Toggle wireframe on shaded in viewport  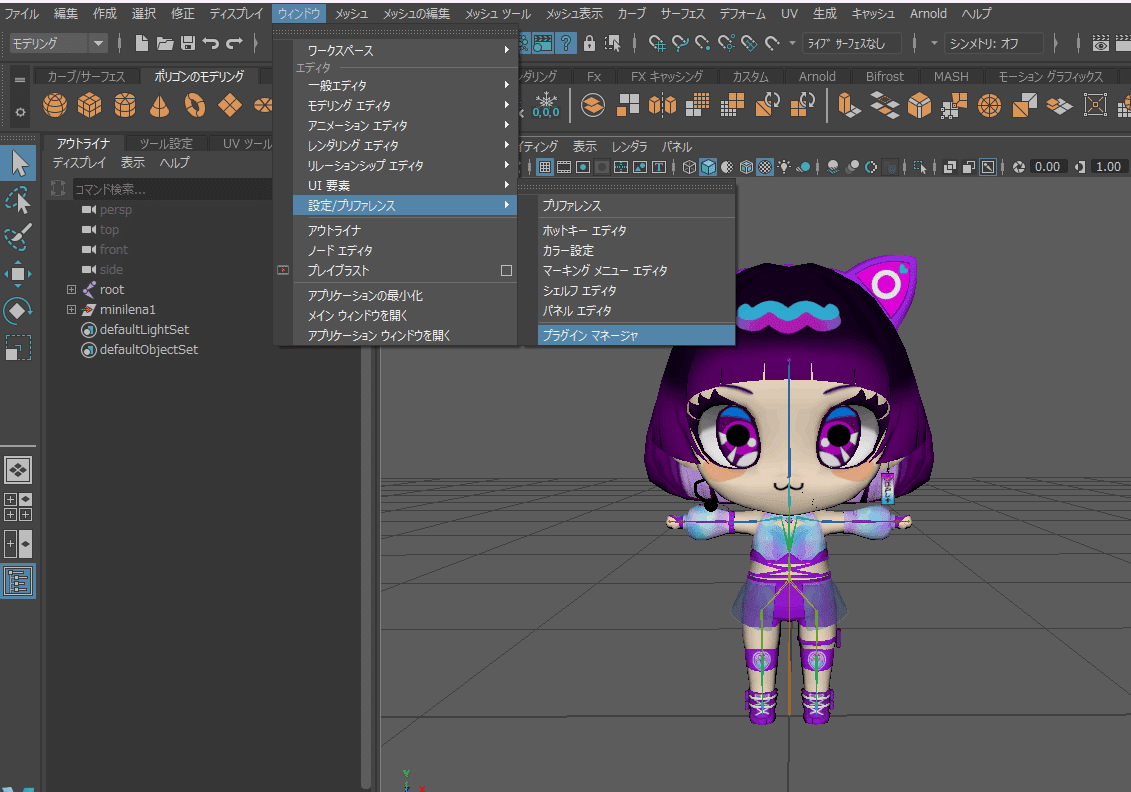[x=746, y=167]
